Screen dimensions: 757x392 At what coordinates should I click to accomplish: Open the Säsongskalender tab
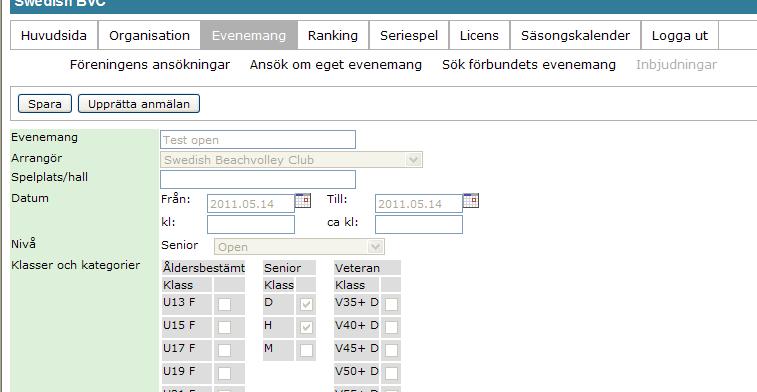[x=575, y=35]
